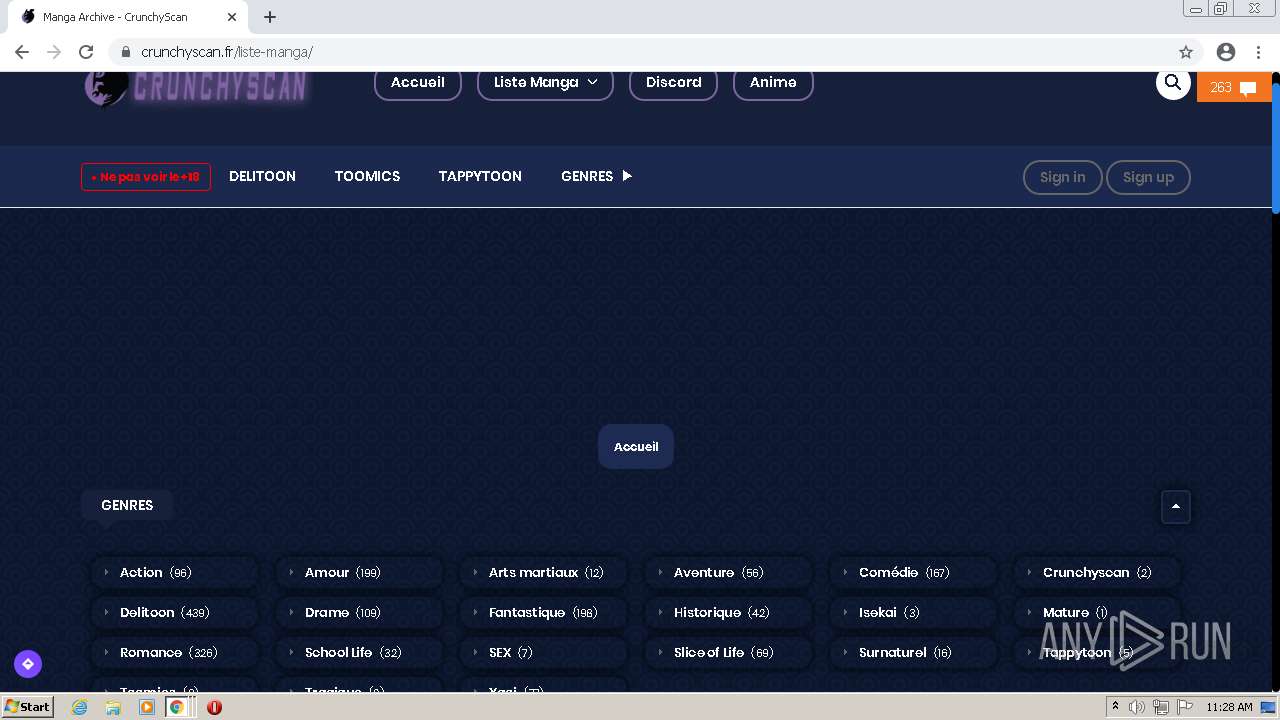Filter by School Life genre

click(360, 652)
